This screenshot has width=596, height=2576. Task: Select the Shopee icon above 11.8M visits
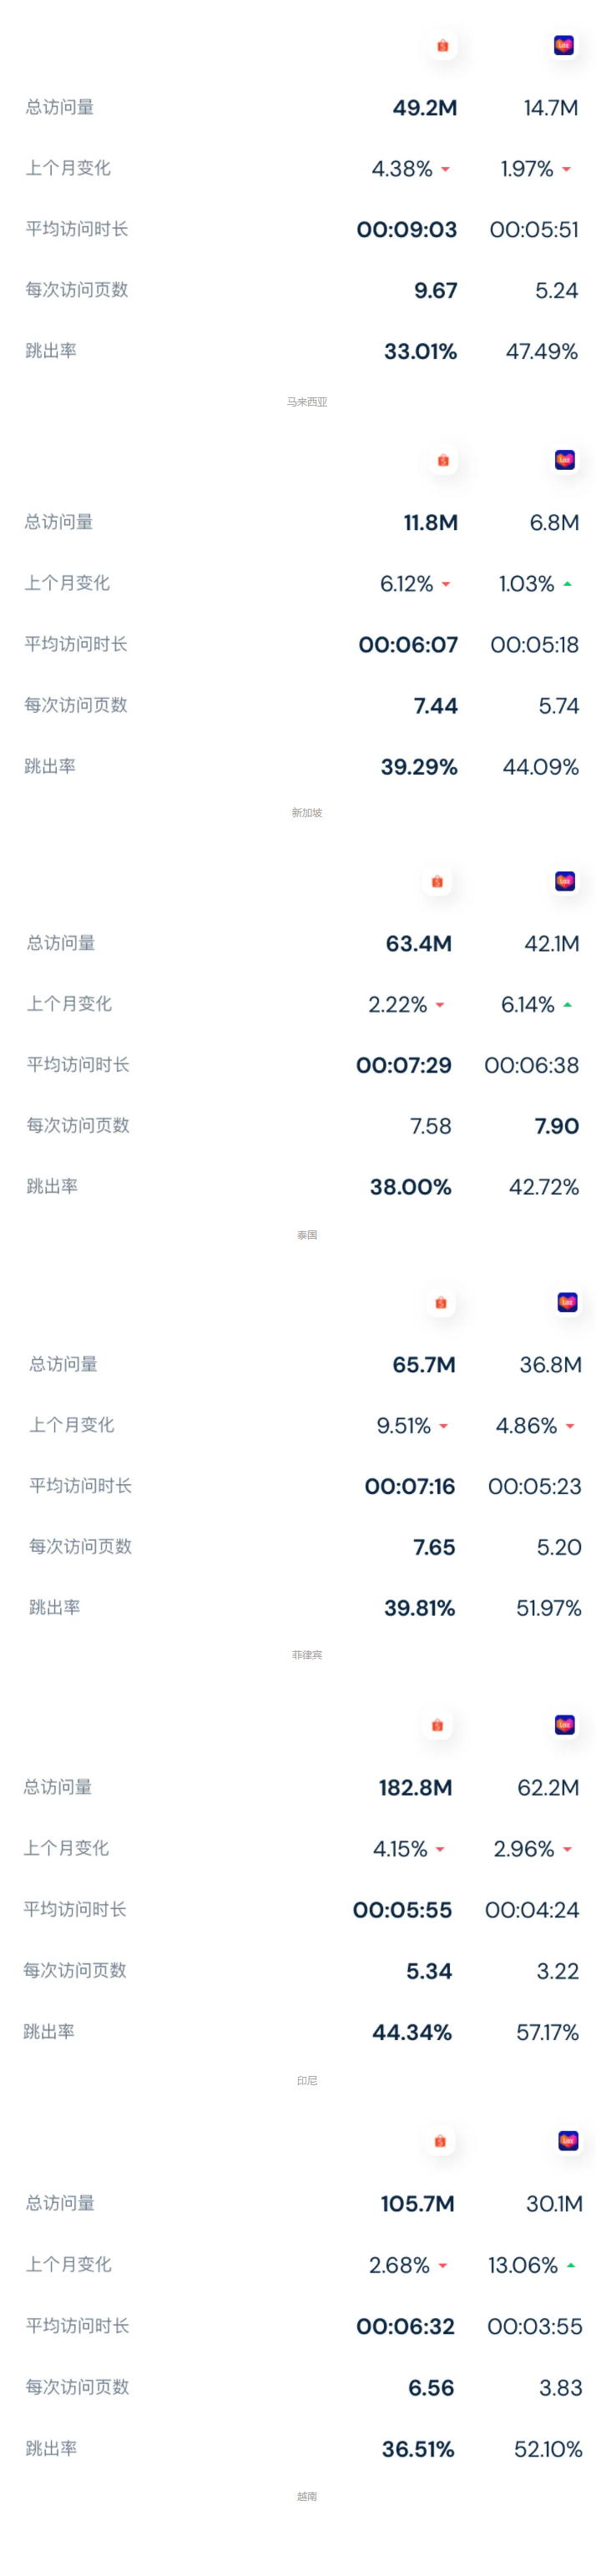443,461
